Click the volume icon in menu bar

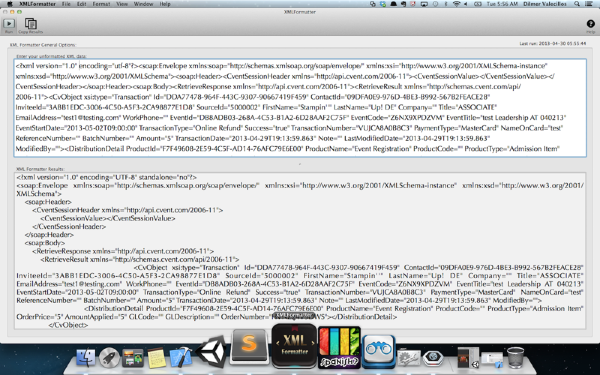click(466, 4)
